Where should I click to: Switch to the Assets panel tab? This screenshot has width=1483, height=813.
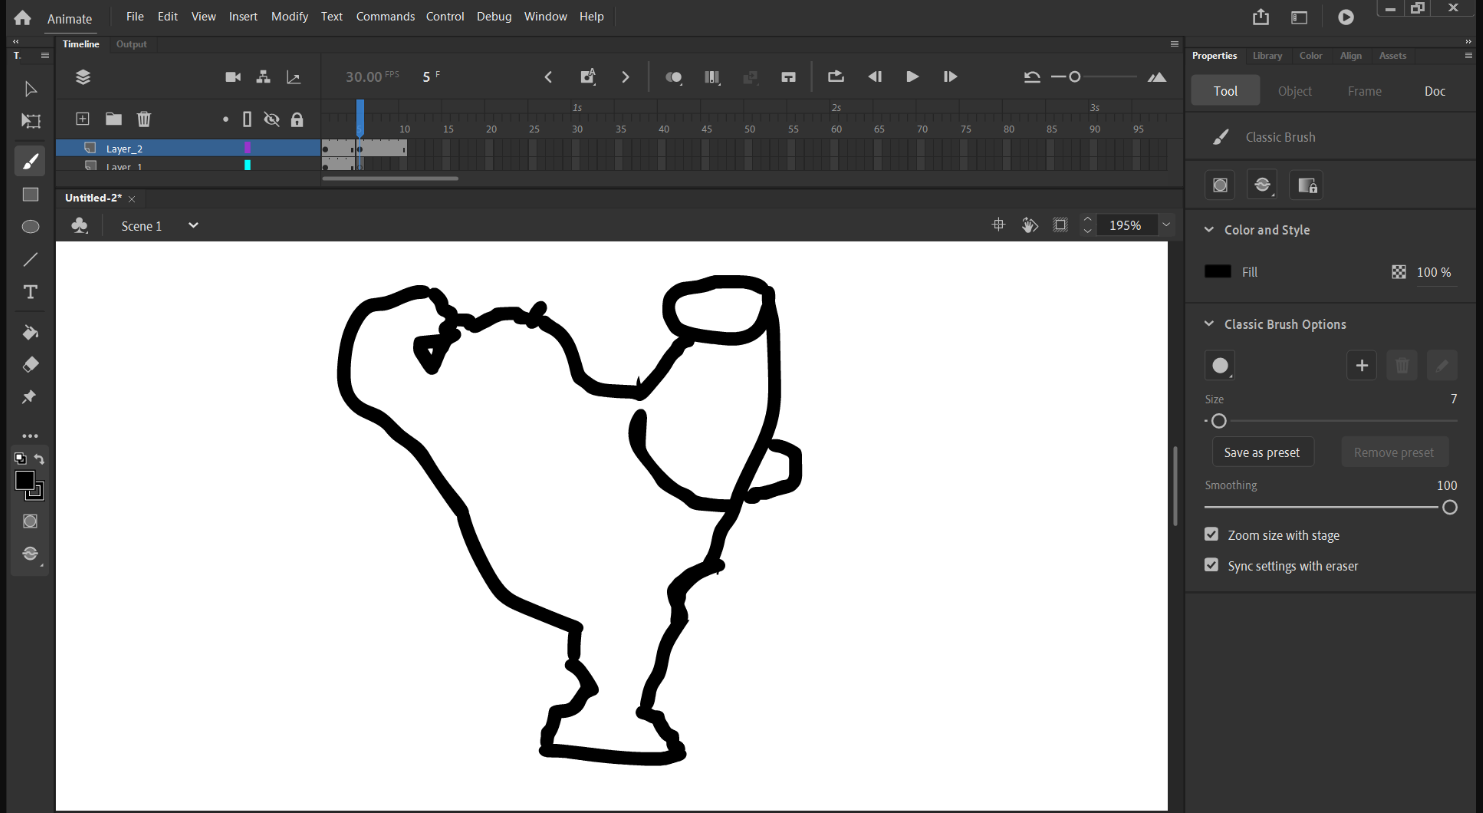[x=1392, y=56]
